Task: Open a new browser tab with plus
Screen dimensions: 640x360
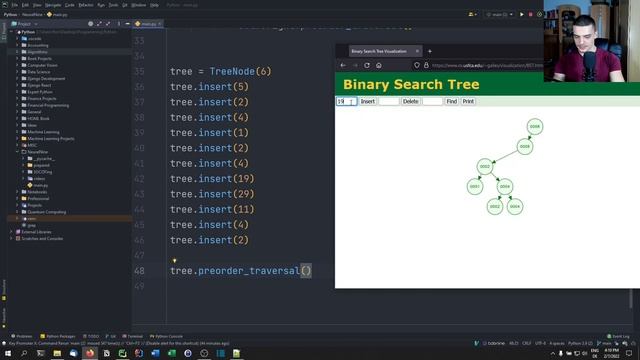Action: (429, 51)
